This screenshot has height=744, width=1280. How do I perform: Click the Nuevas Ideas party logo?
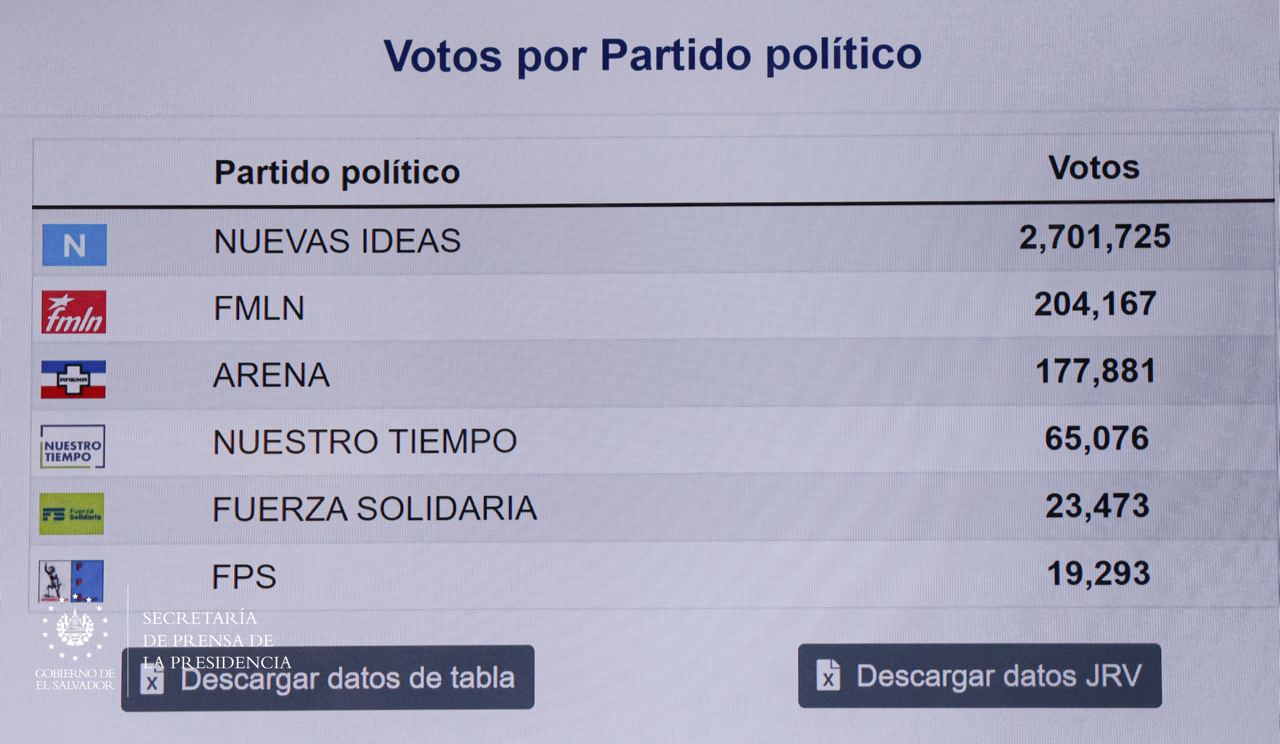[74, 245]
